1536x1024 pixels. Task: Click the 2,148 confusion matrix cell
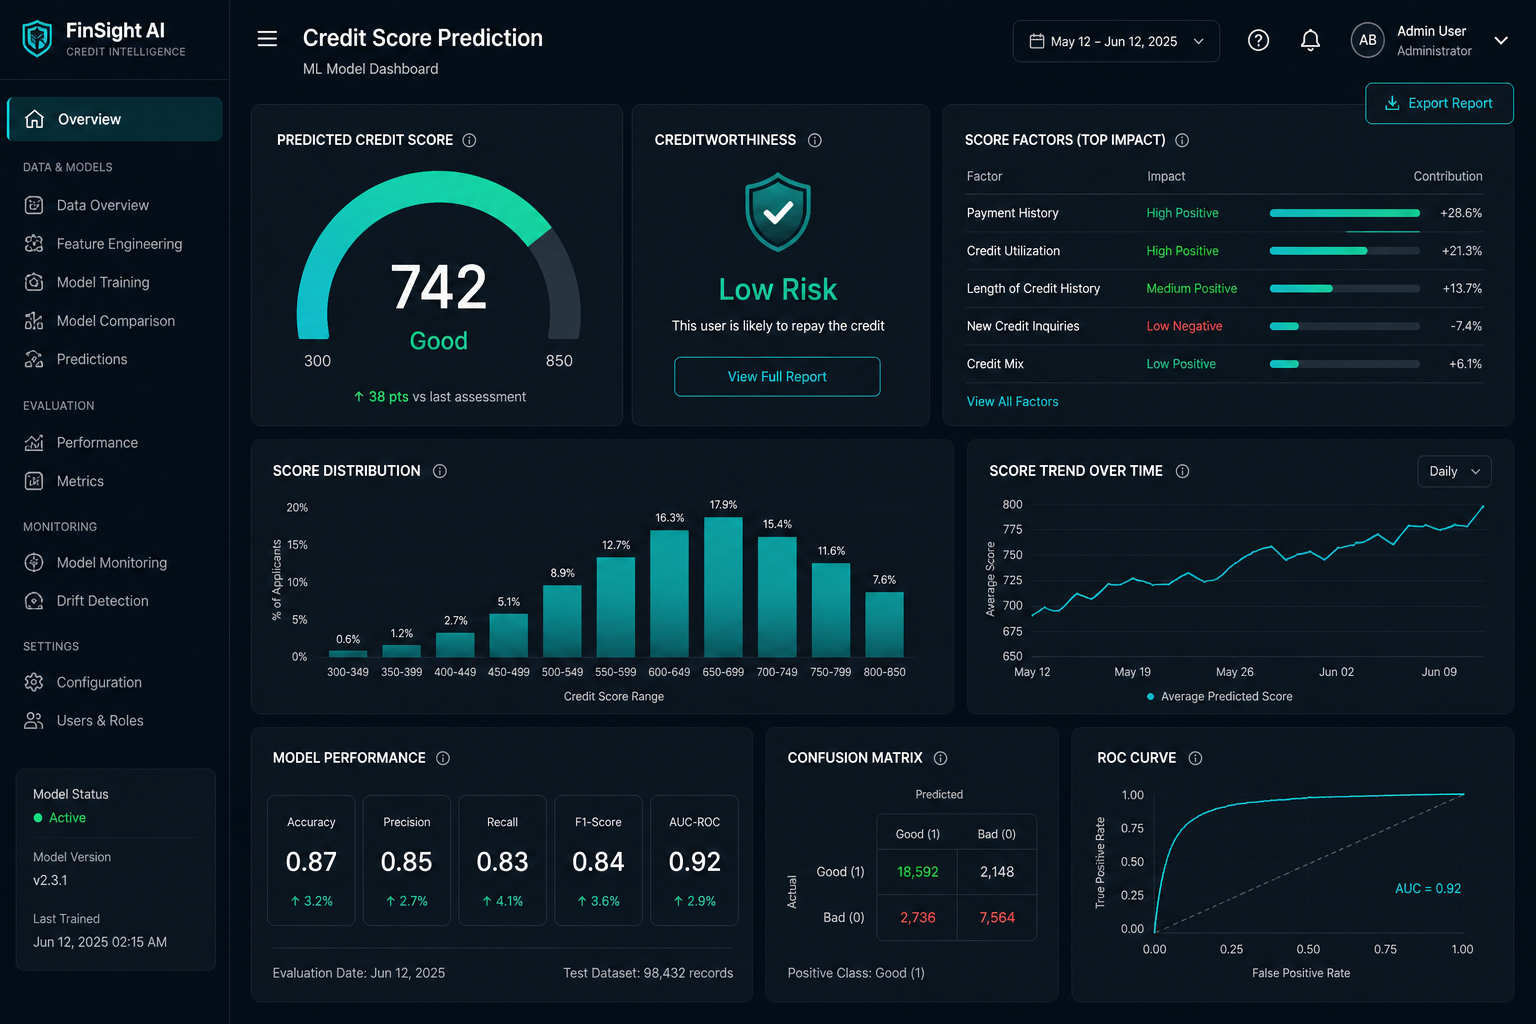(997, 872)
